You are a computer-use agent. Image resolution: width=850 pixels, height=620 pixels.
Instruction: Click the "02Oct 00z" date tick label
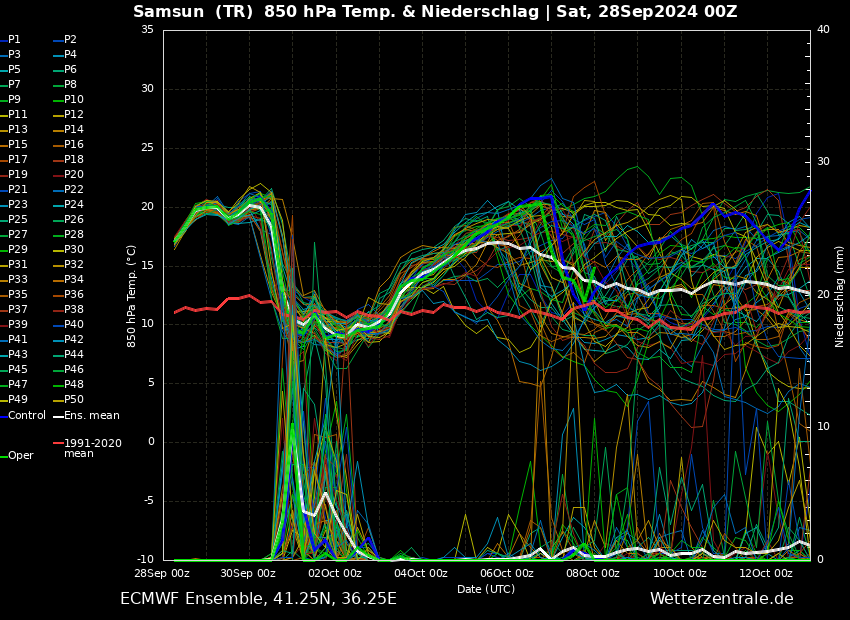click(x=335, y=573)
